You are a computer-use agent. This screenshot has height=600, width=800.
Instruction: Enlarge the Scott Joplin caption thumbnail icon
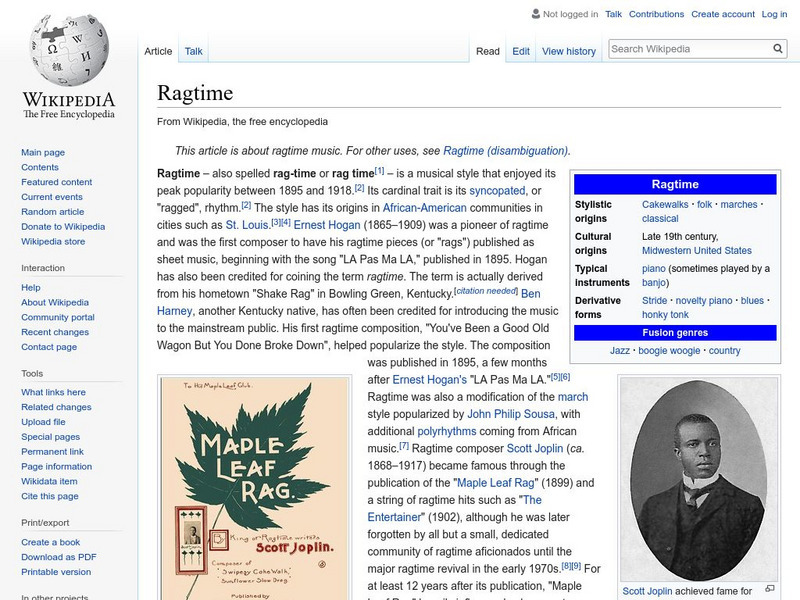coord(772,590)
